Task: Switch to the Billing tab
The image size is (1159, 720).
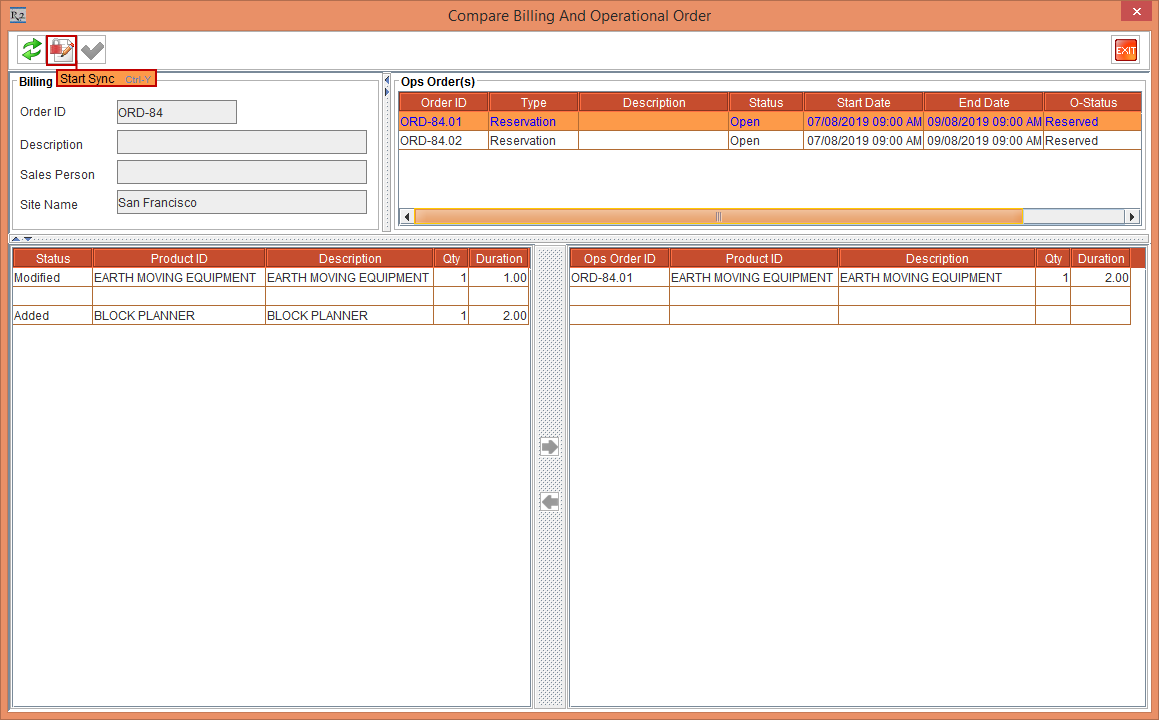Action: (34, 81)
